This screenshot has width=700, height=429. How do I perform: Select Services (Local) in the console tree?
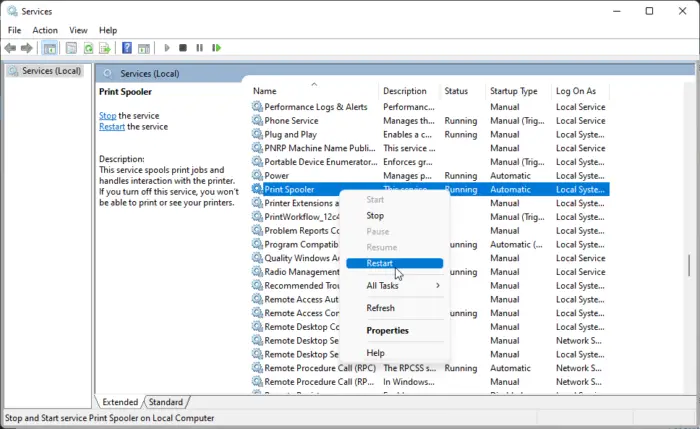tap(50, 71)
